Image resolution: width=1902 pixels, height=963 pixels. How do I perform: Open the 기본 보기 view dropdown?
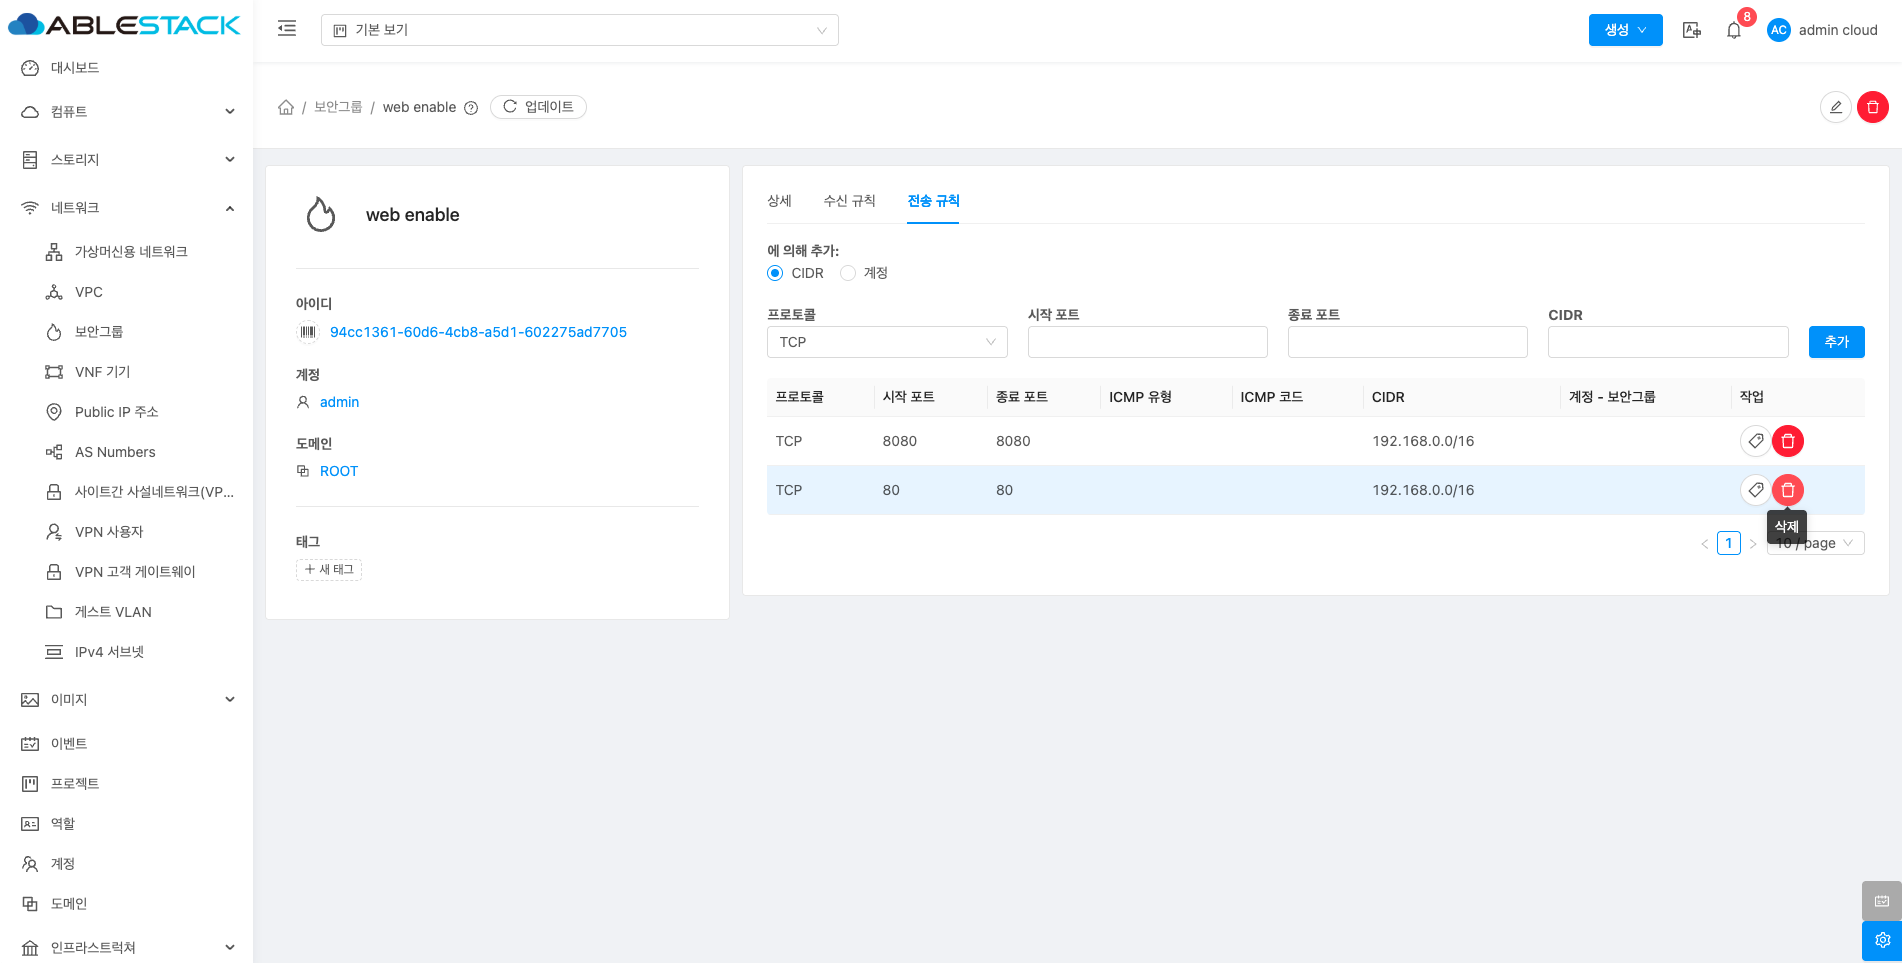pos(579,30)
